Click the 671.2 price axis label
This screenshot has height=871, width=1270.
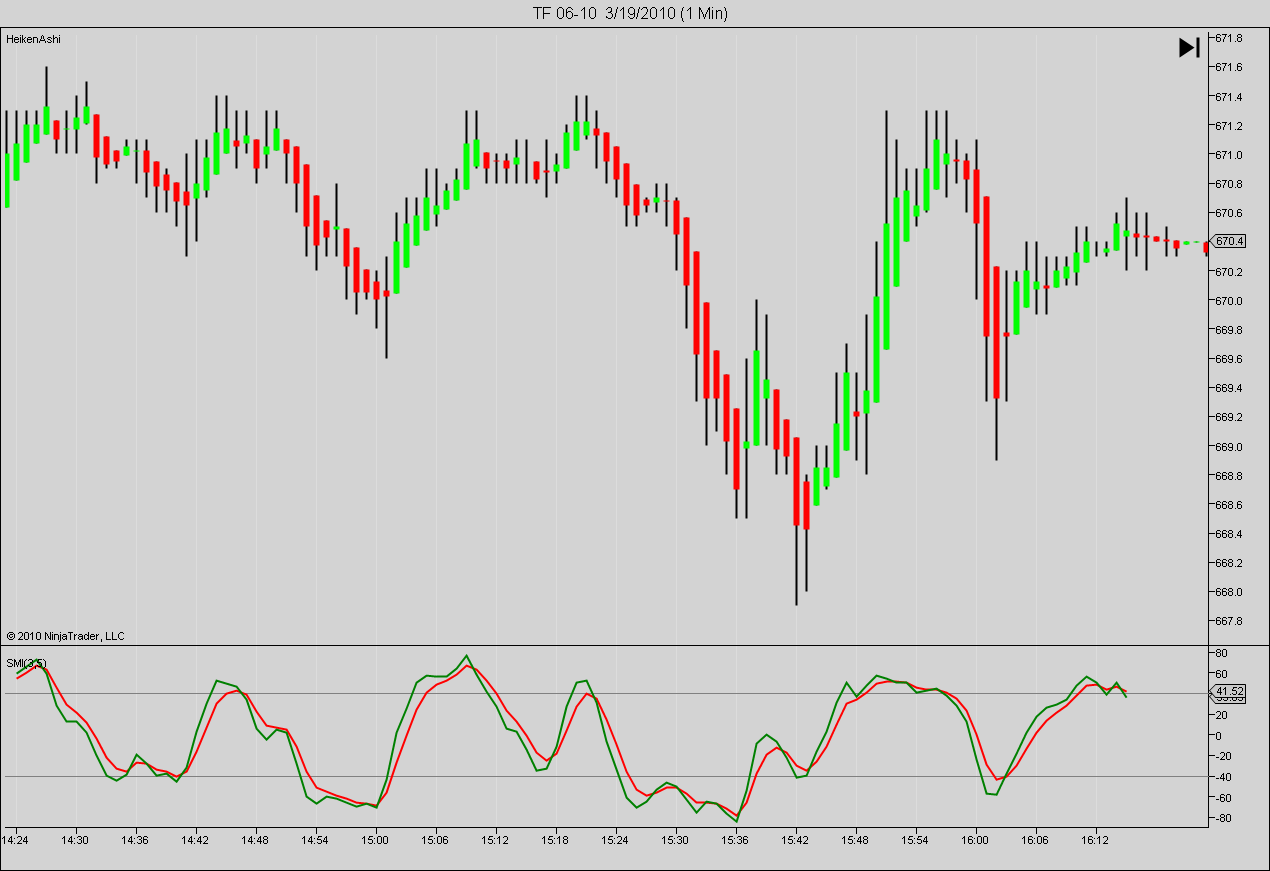1229,126
